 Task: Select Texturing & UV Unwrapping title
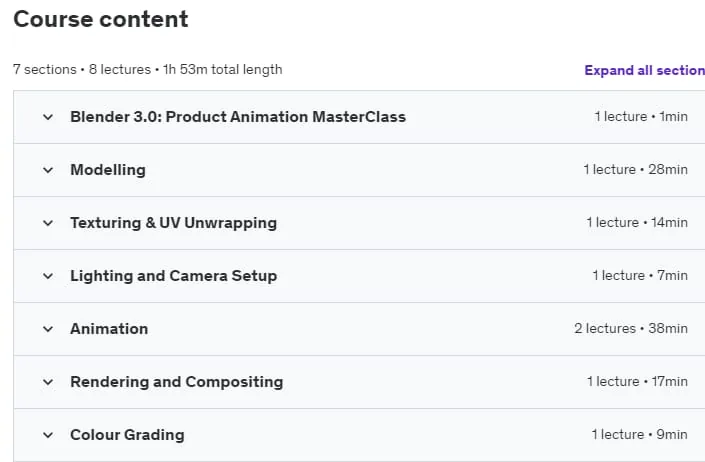point(174,223)
